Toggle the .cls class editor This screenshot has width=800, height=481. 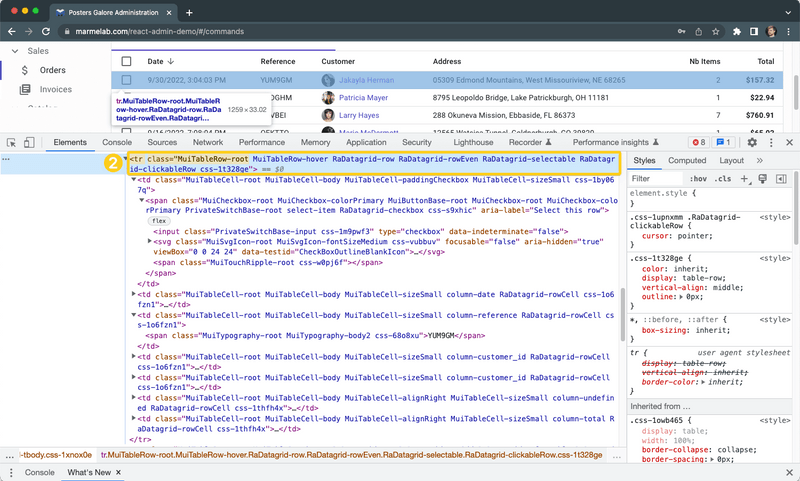[724, 179]
